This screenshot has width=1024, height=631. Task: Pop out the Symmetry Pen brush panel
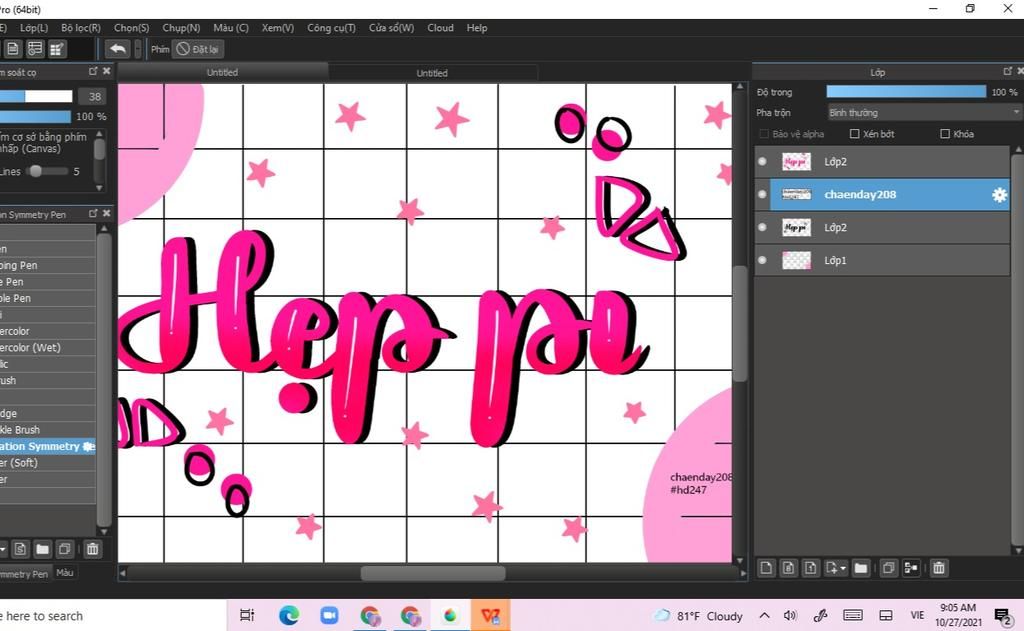pos(93,213)
